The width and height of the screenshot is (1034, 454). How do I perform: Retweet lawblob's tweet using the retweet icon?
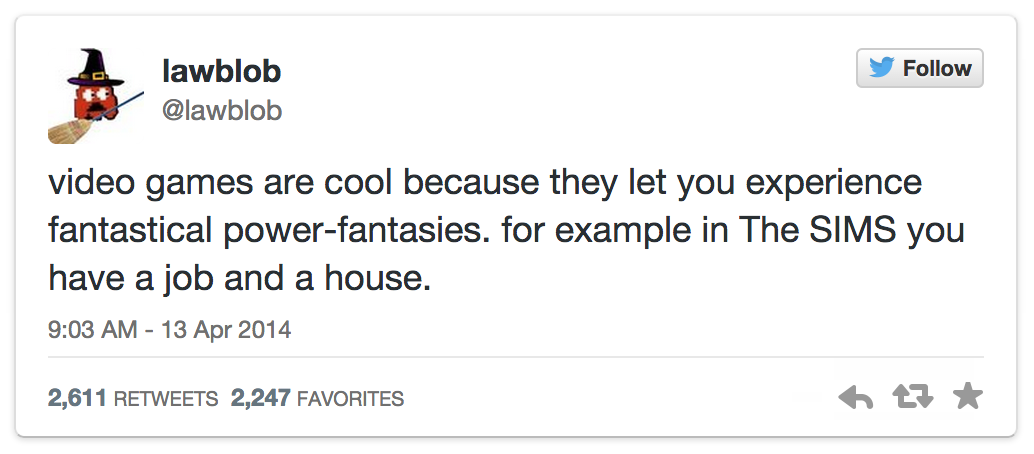911,398
